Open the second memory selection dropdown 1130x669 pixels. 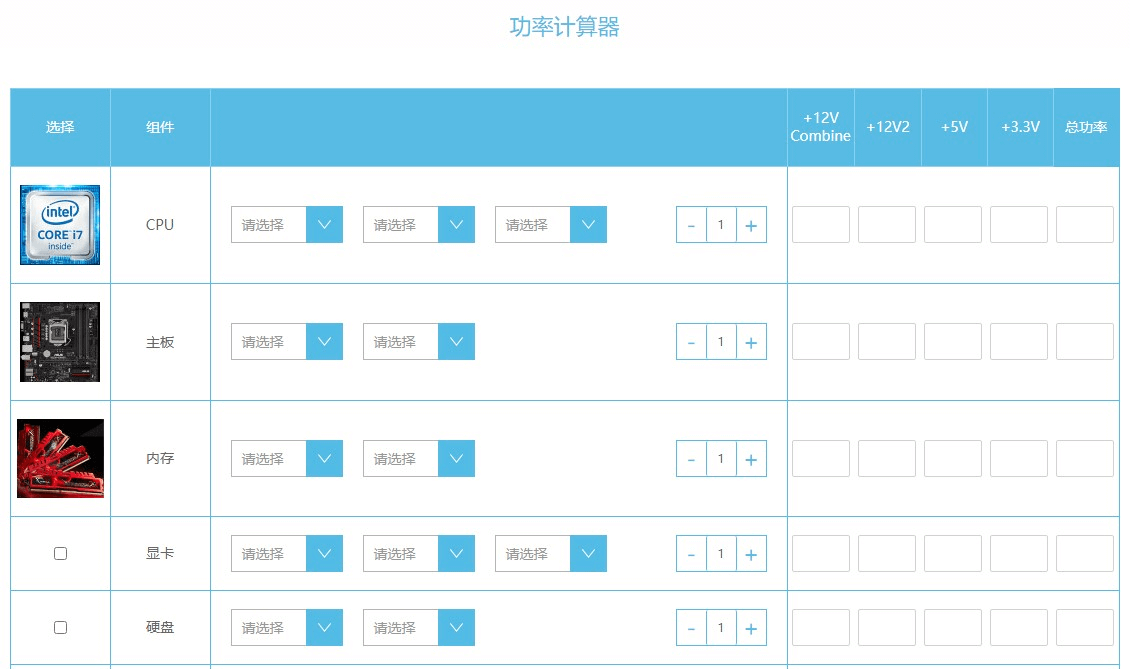click(x=419, y=458)
